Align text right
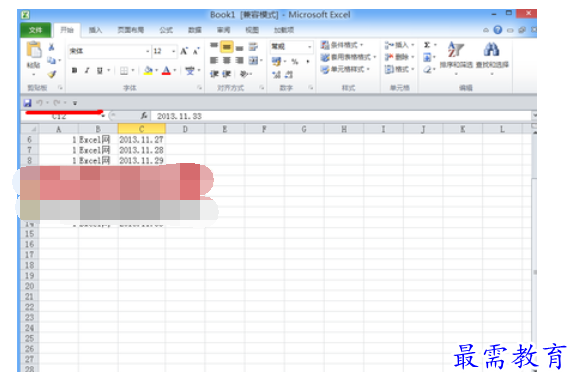This screenshot has width=575, height=388. tap(239, 61)
